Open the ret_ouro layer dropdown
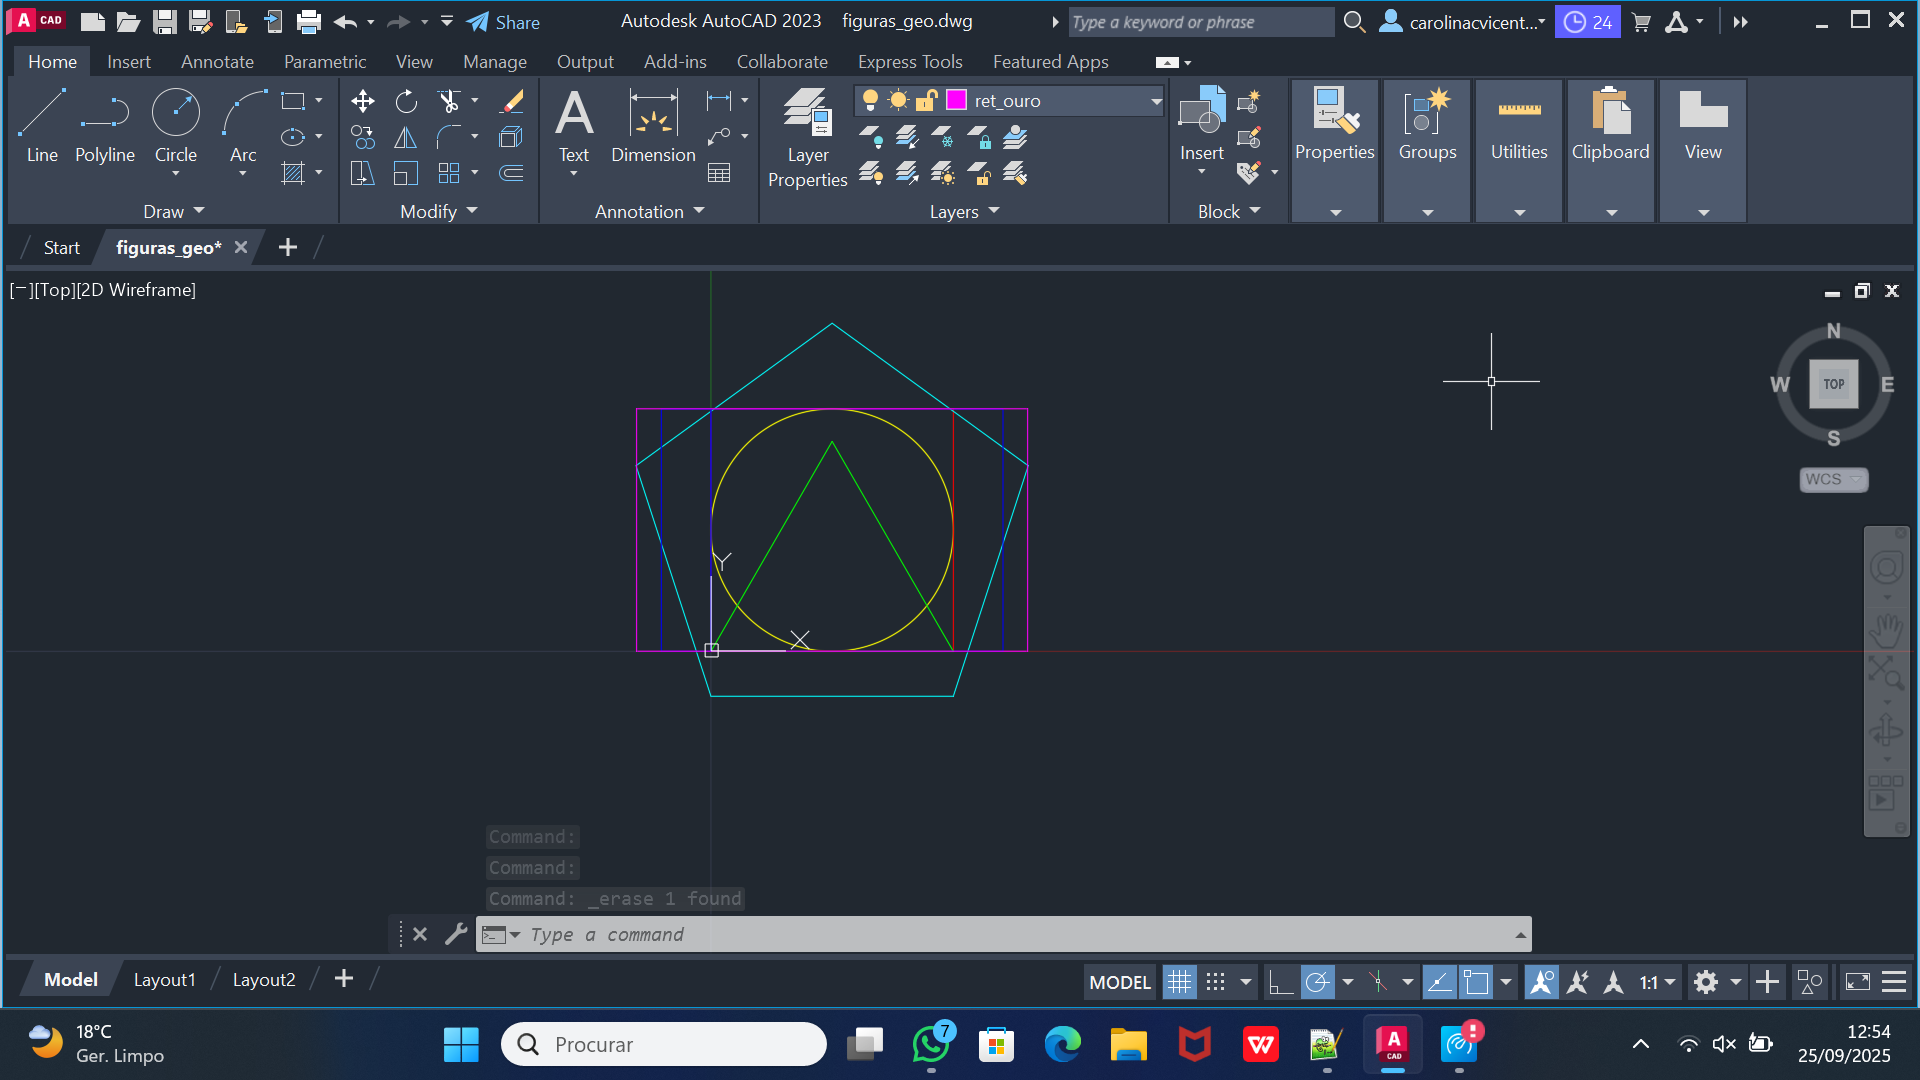Image resolution: width=1920 pixels, height=1080 pixels. 1156,101
